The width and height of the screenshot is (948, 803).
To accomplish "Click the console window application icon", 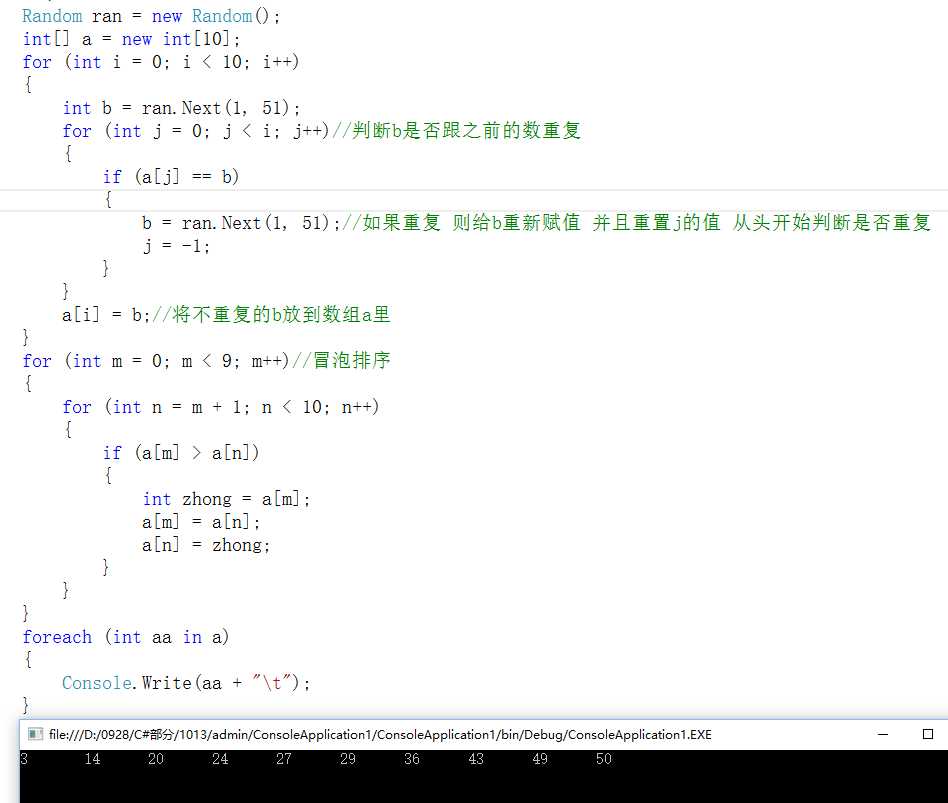I will tap(35, 734).
